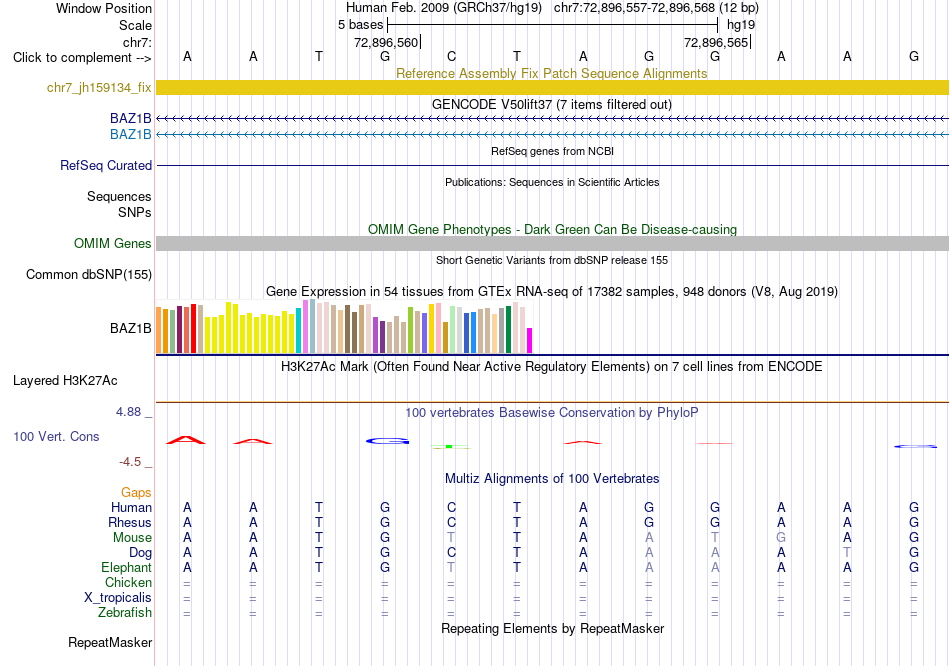Open Short Genetic Variants dbSNP 155 title
The width and height of the screenshot is (950, 666).
pos(552,260)
